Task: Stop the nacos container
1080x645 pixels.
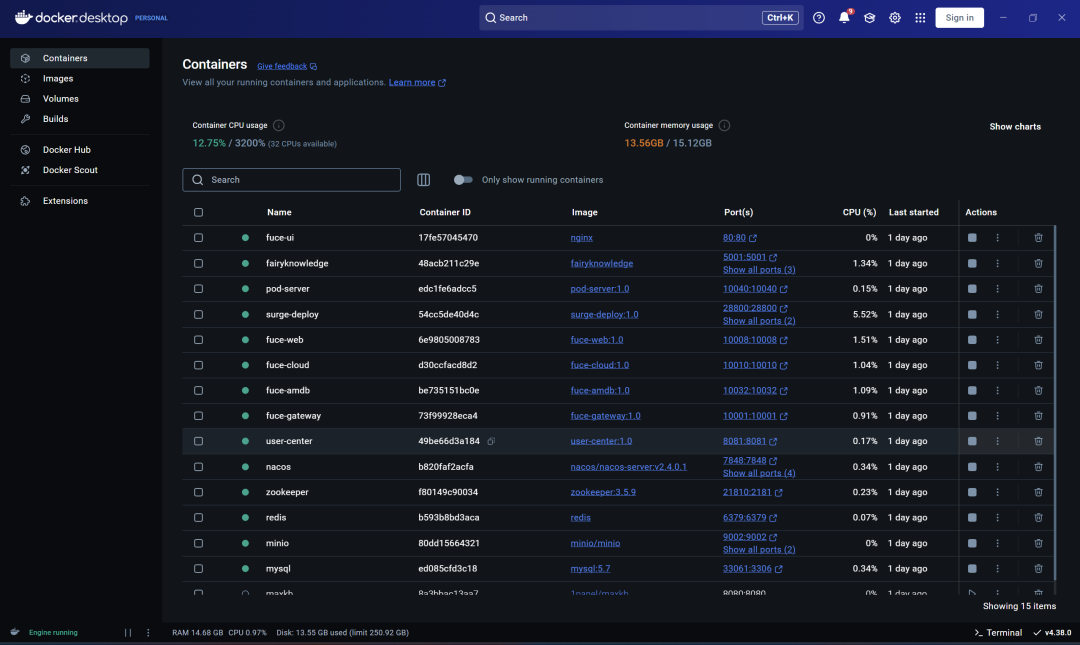Action: tap(972, 467)
